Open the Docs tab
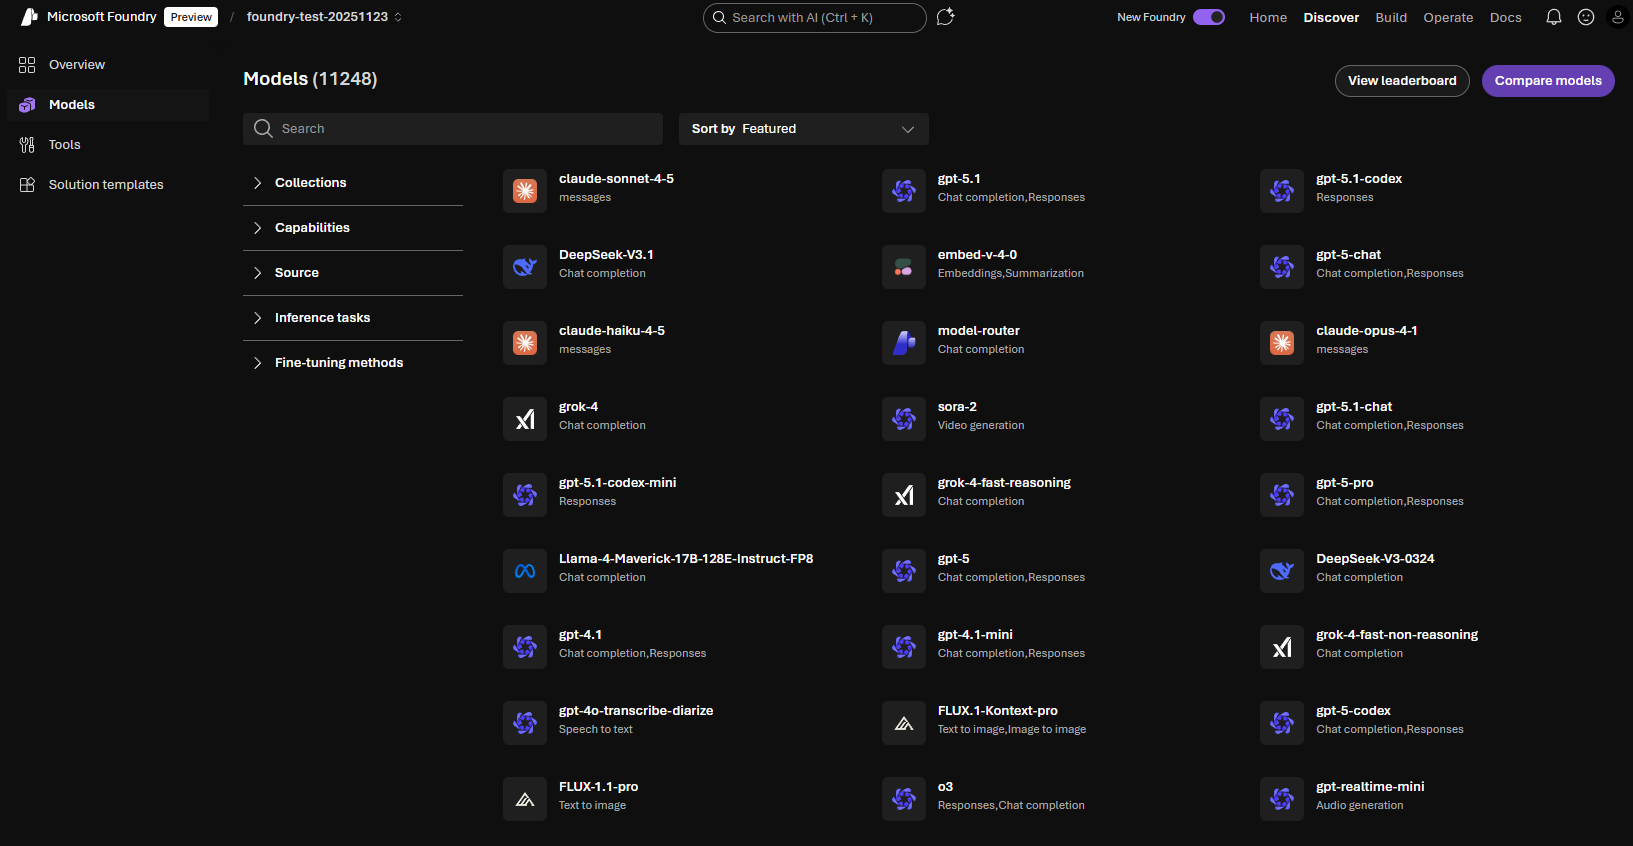Image resolution: width=1633 pixels, height=846 pixels. point(1505,18)
